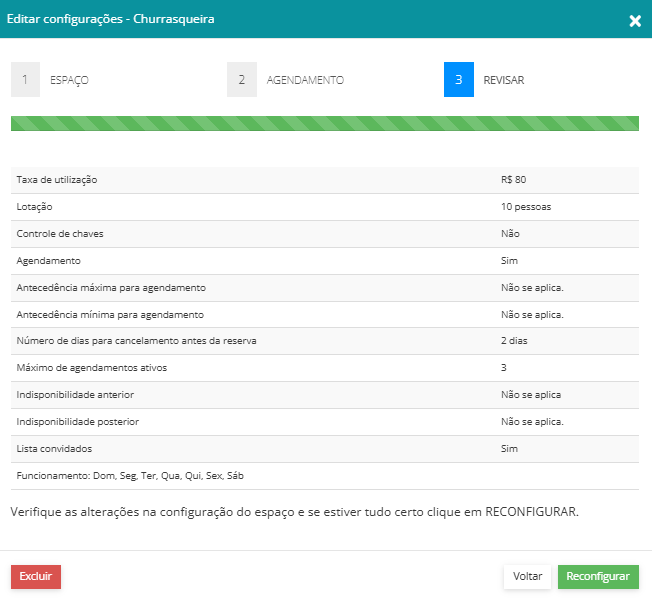Viewport: 652px width, 600px height.
Task: Go to step 1 number box
Action: pyautogui.click(x=25, y=79)
